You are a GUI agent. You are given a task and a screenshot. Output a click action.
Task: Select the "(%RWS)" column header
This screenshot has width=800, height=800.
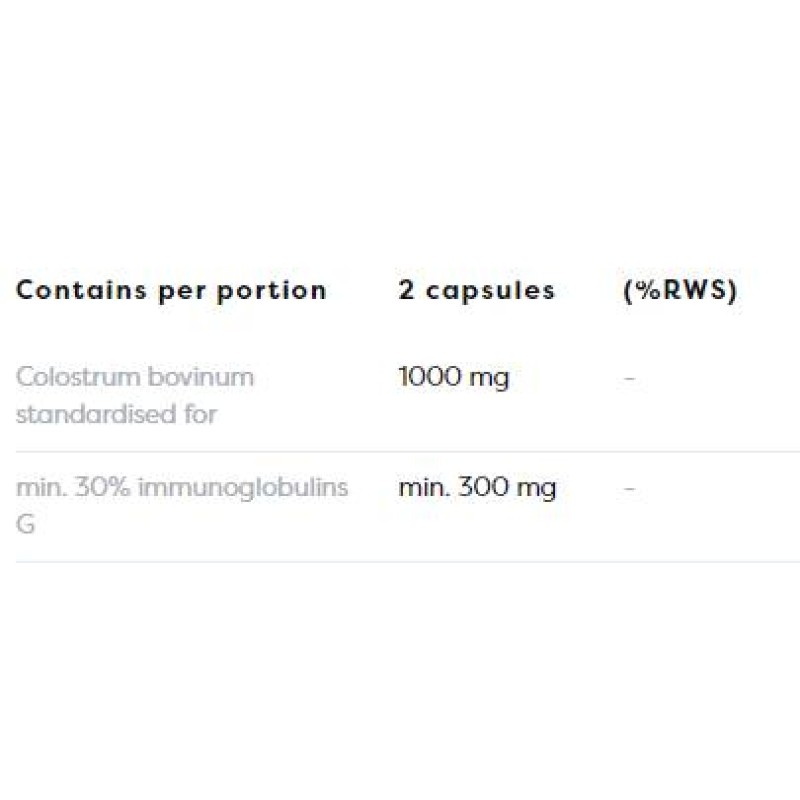pos(679,291)
